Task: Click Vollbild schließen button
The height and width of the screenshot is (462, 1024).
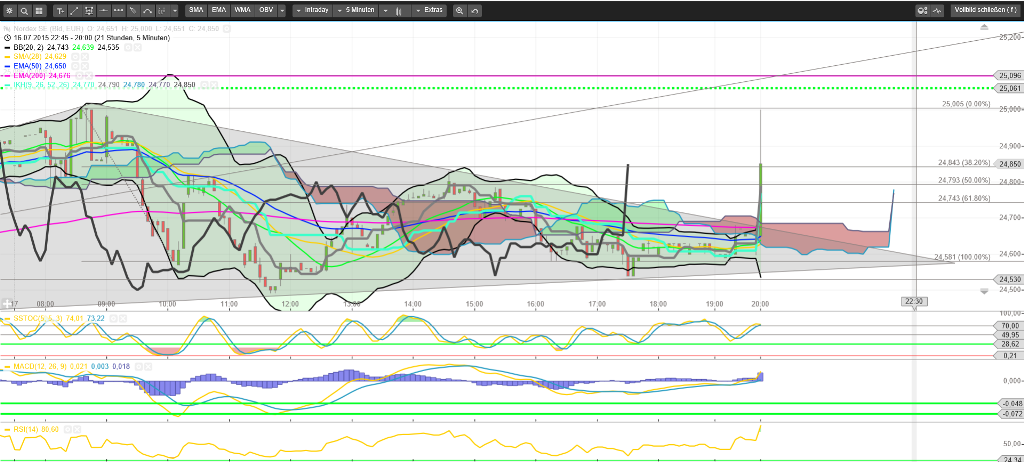Action: click(985, 10)
